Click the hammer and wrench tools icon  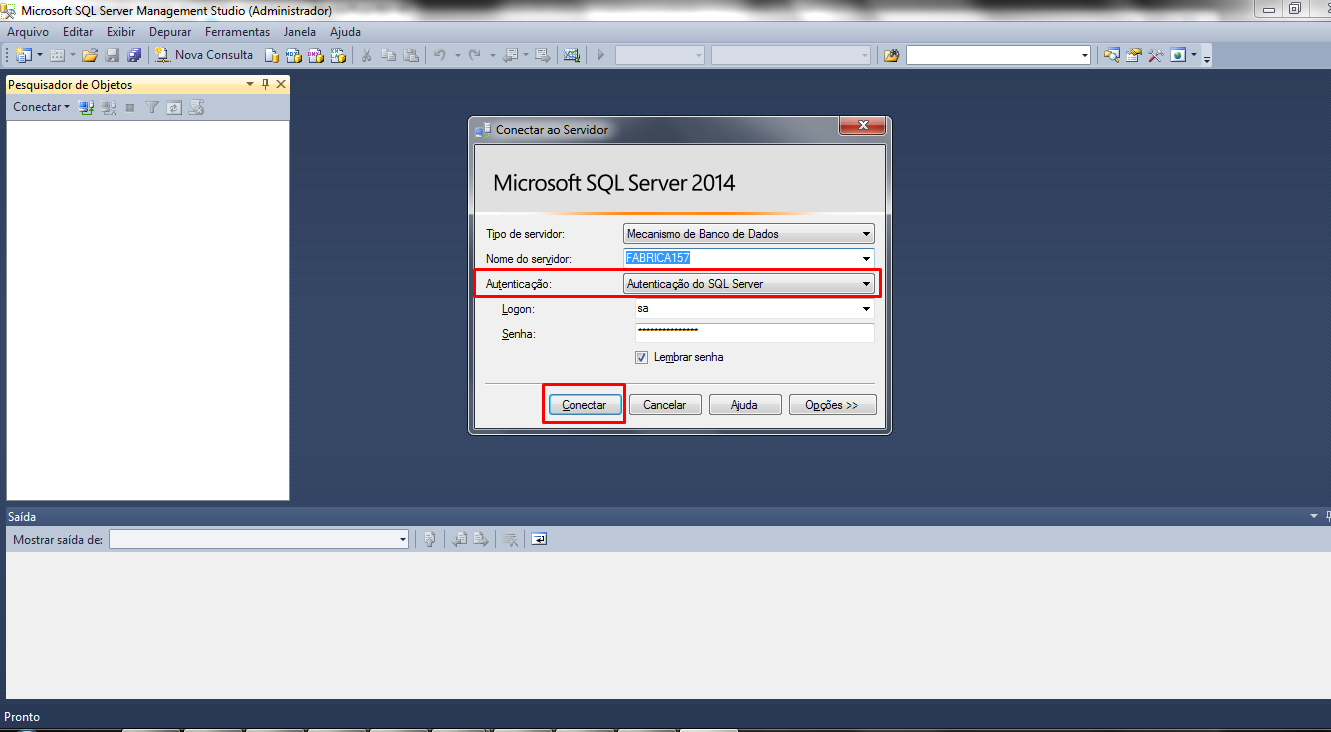(x=1156, y=55)
